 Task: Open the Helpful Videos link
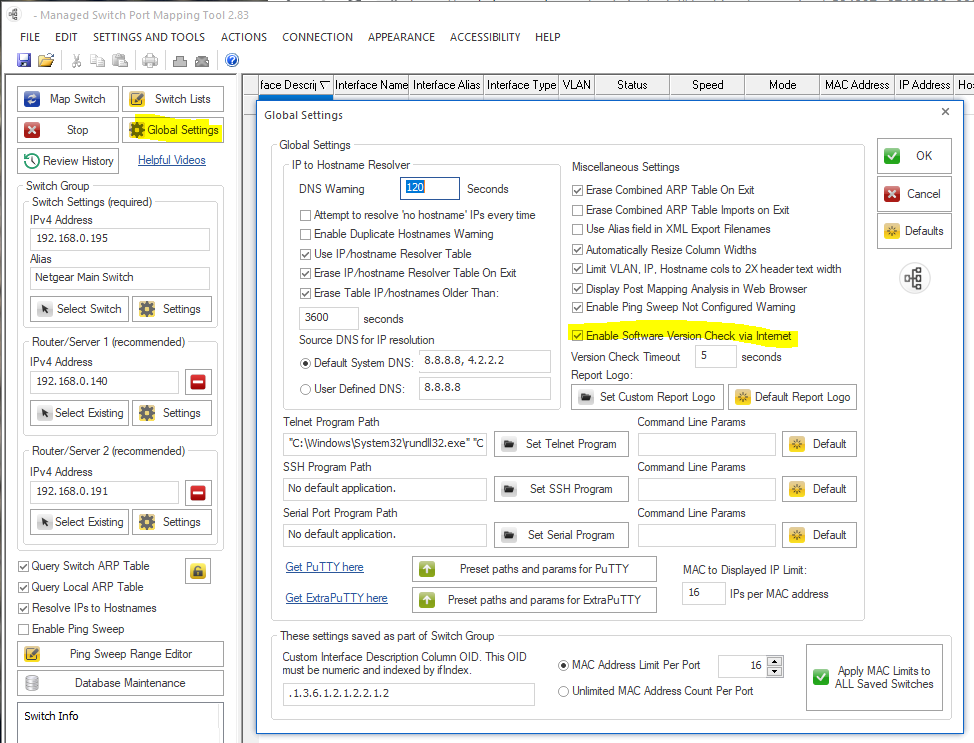tap(171, 160)
